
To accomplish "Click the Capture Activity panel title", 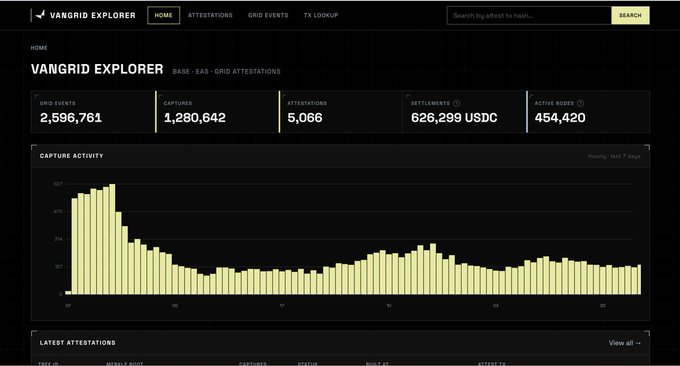I will click(72, 156).
